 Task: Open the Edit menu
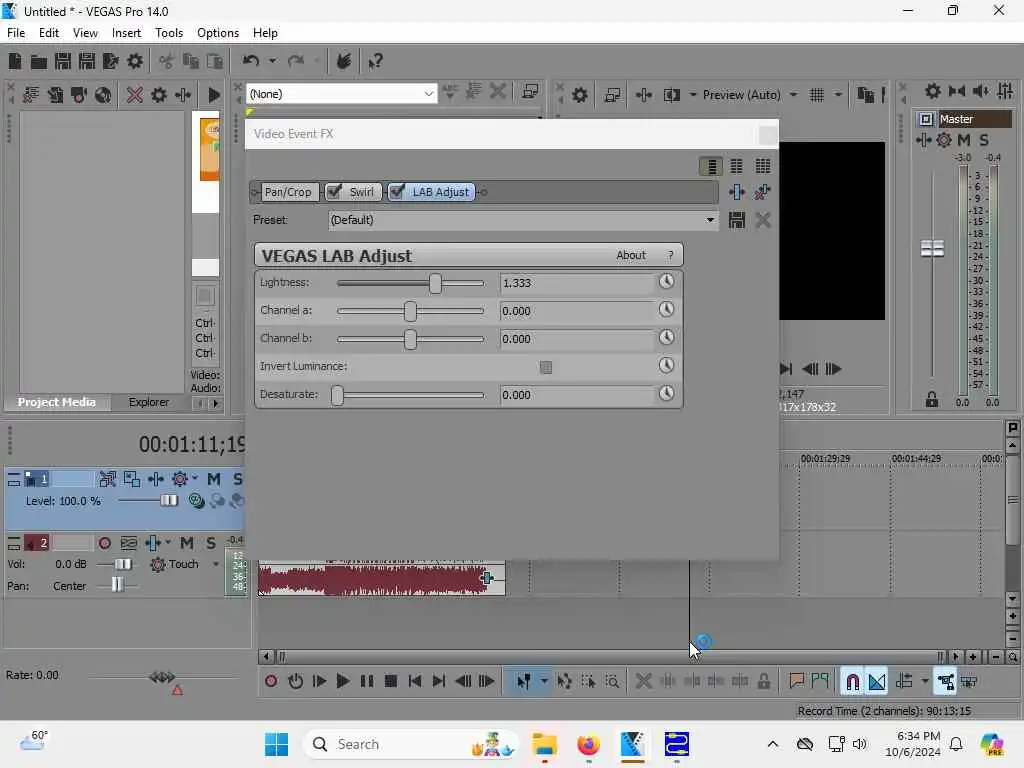(x=48, y=33)
